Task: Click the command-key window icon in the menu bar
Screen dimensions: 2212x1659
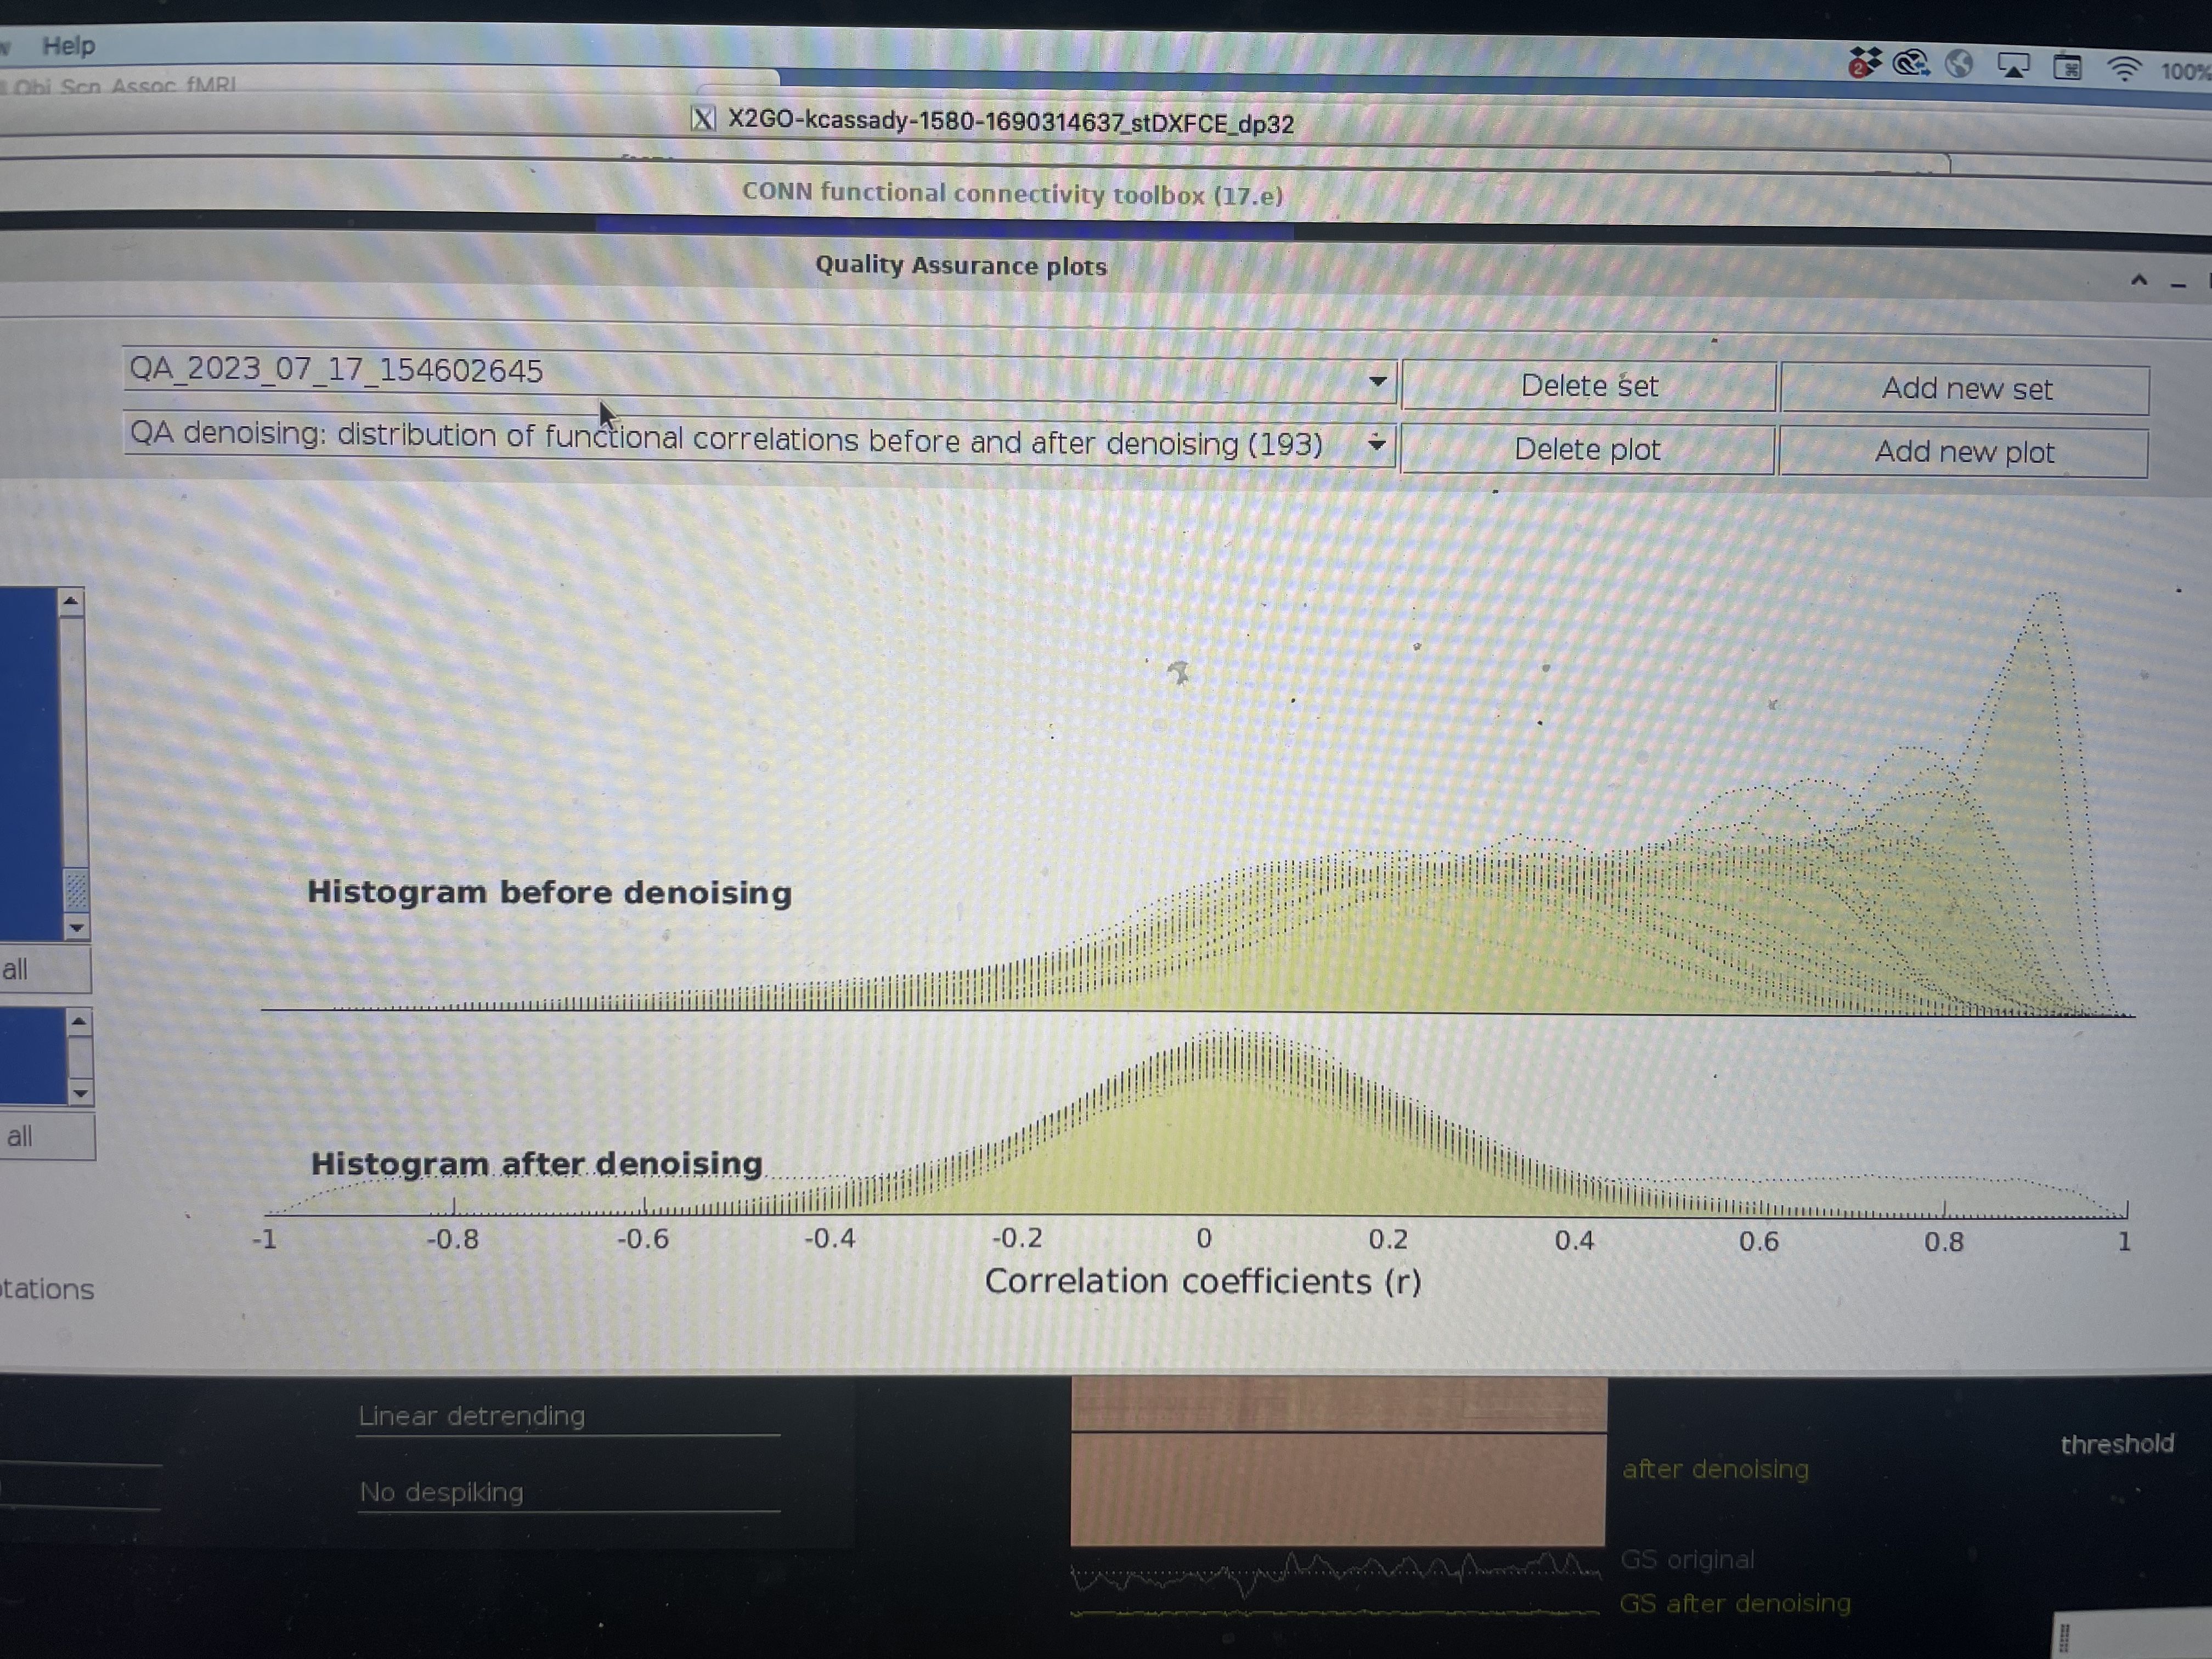Action: [2068, 68]
